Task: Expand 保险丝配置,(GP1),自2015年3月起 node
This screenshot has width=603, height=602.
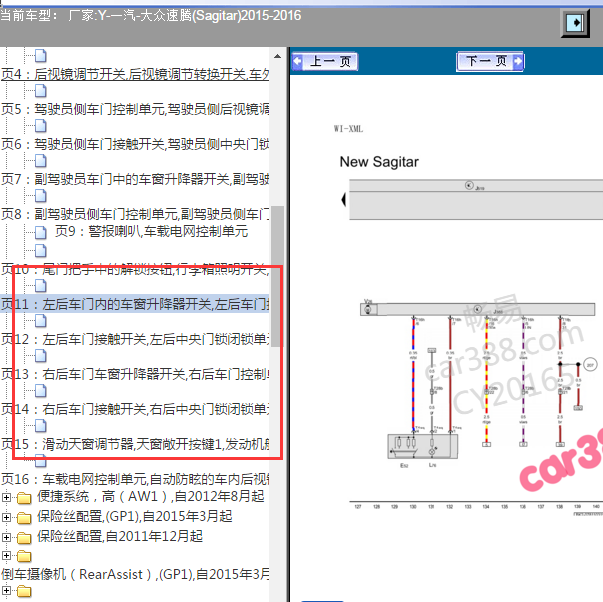Action: [x=6, y=517]
